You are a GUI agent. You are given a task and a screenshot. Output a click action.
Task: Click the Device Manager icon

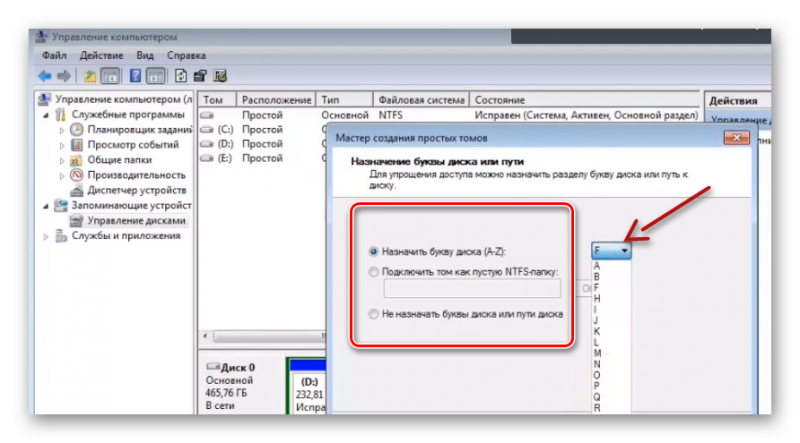[x=77, y=190]
